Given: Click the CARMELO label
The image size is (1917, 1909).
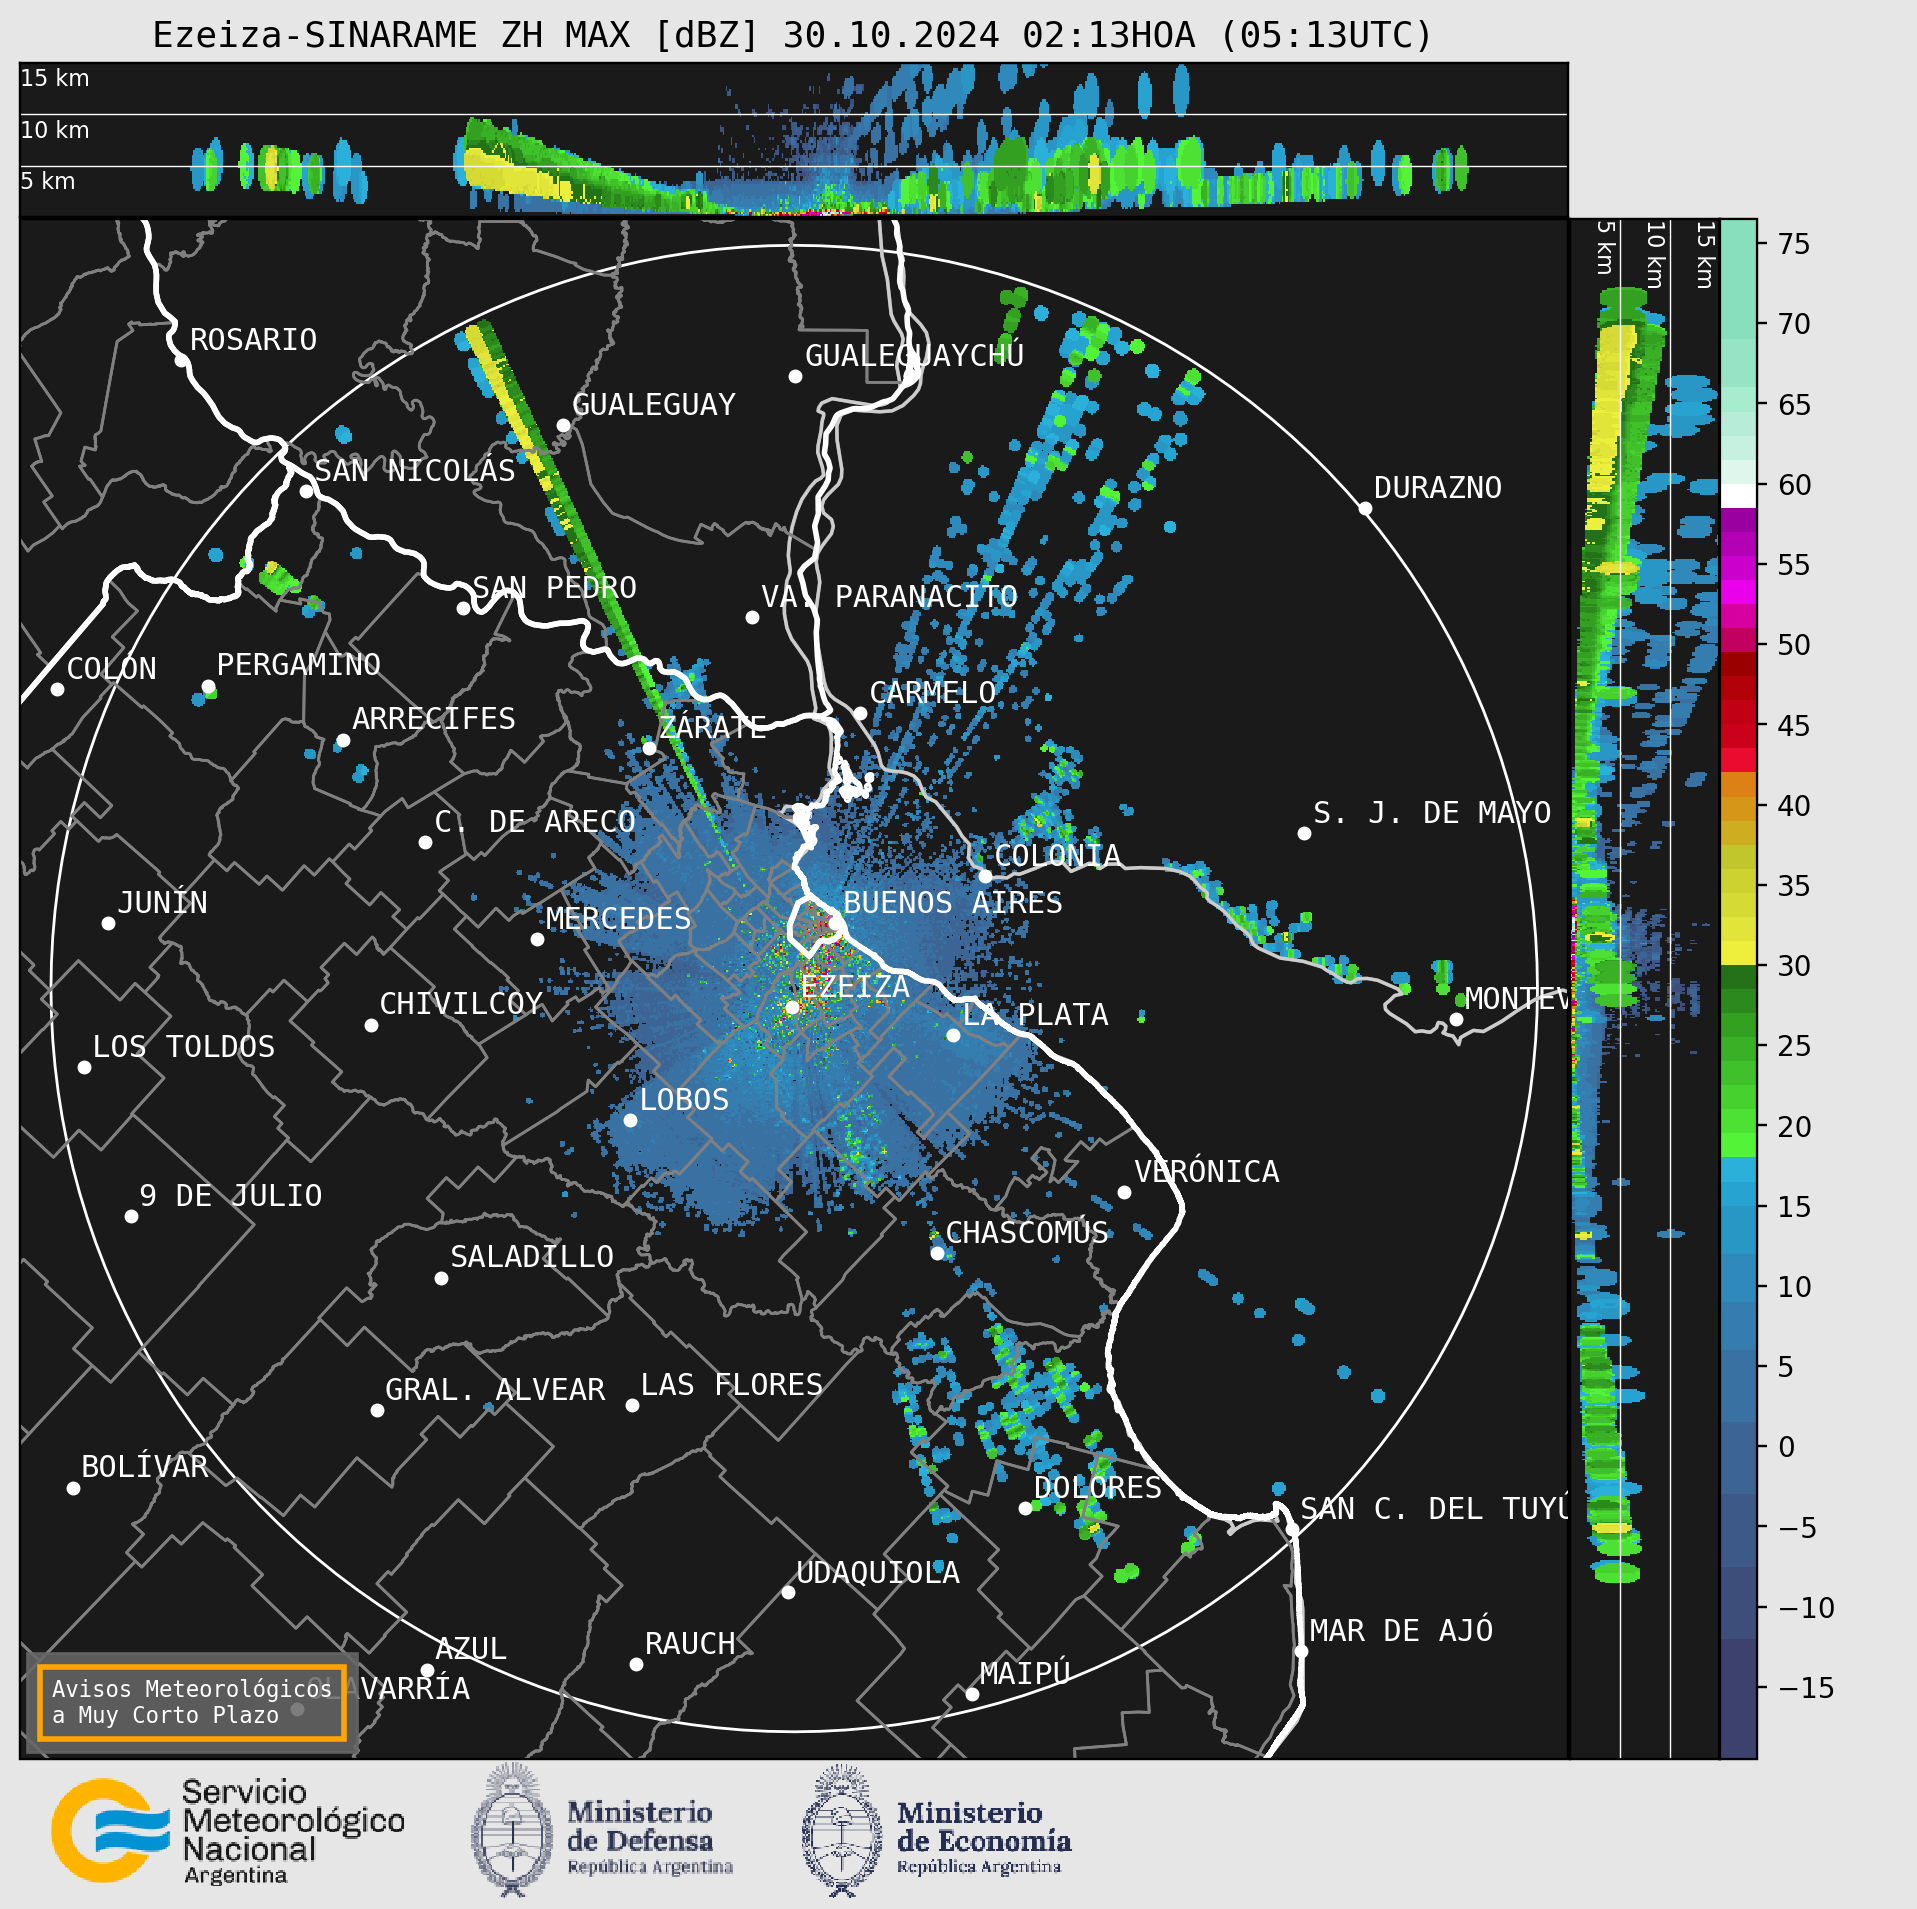Looking at the screenshot, I should pyautogui.click(x=932, y=693).
